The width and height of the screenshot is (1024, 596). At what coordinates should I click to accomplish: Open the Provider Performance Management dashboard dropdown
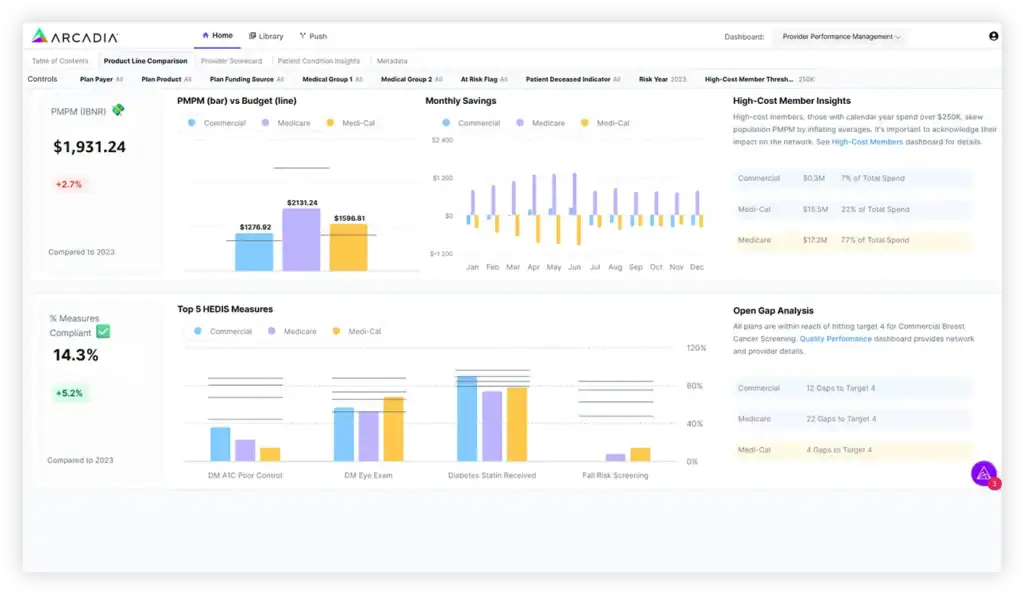(x=841, y=37)
